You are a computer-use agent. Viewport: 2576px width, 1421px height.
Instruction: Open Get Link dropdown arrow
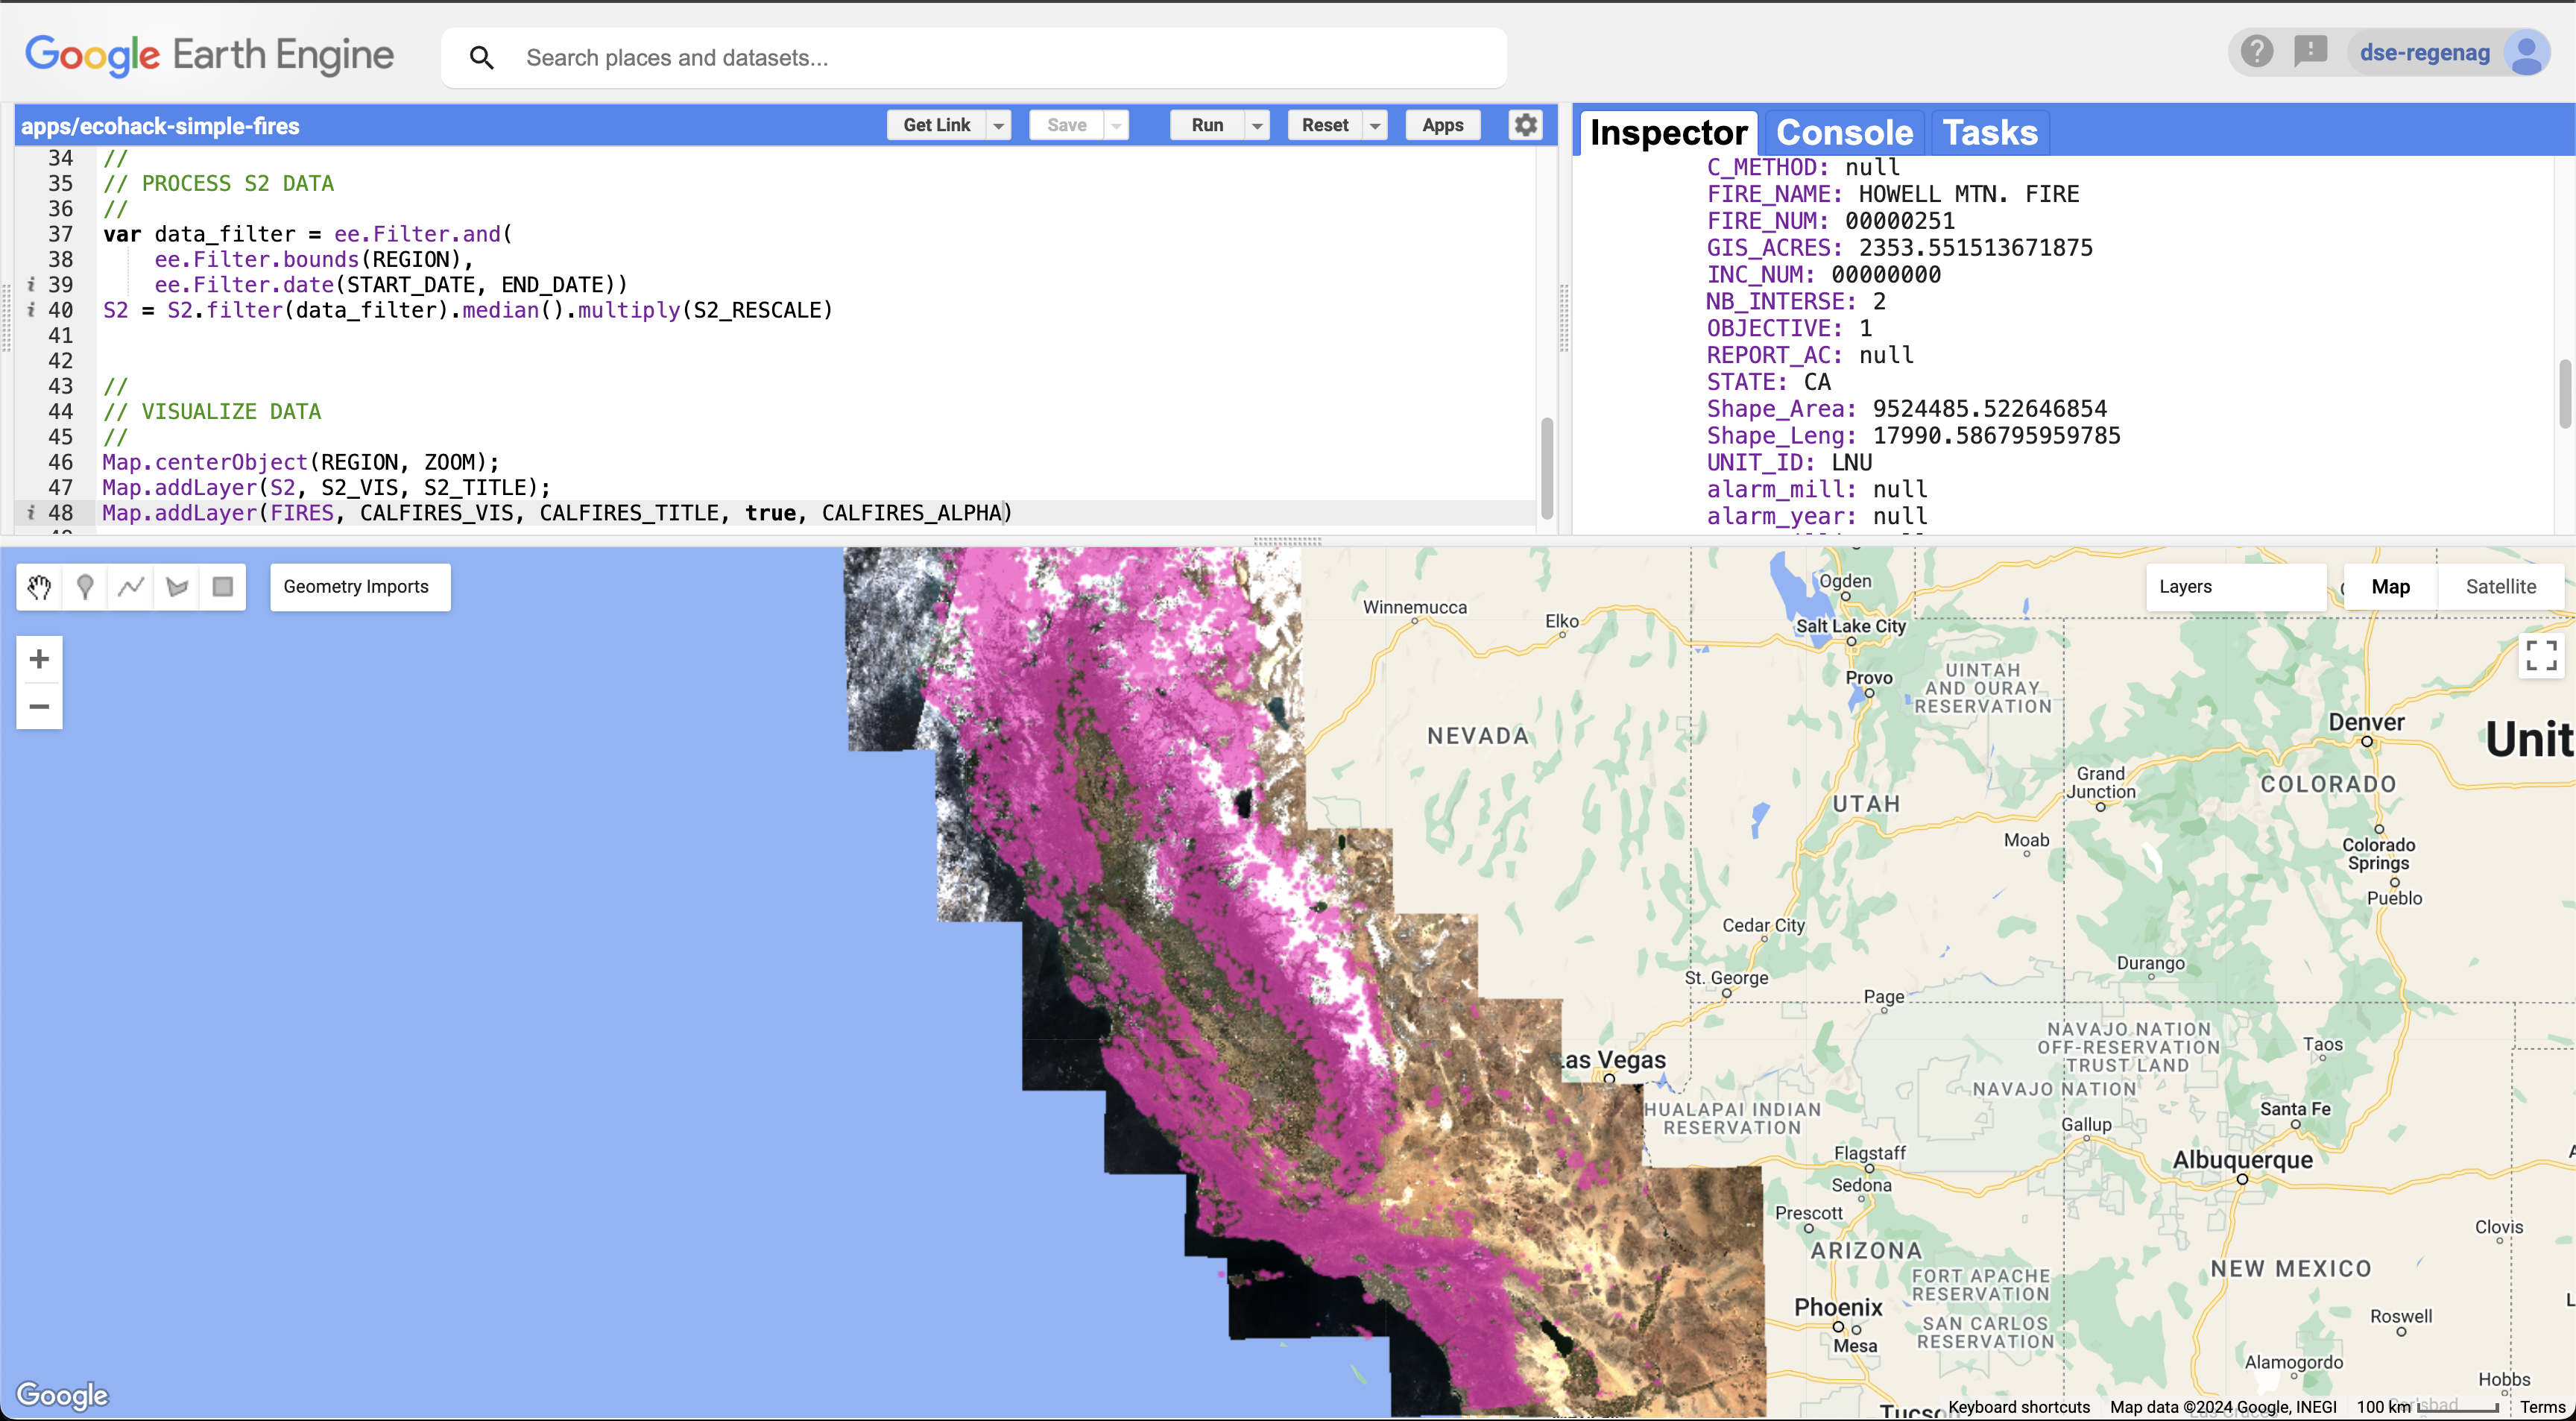pos(998,125)
